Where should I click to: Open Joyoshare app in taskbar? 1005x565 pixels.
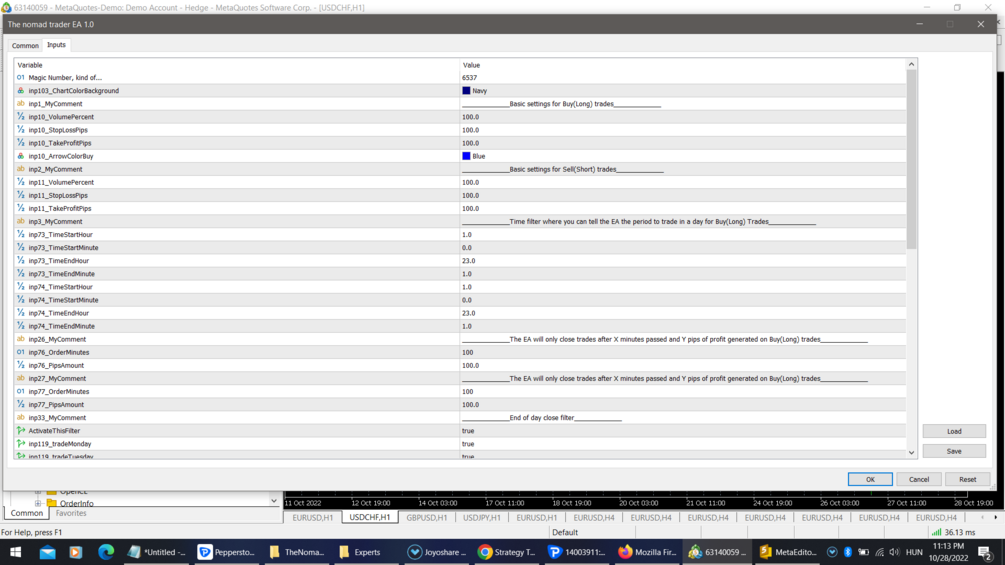[437, 552]
